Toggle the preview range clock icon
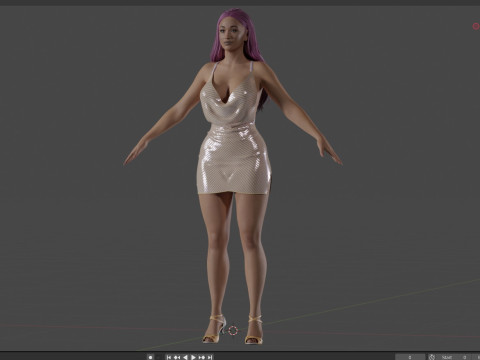The height and width of the screenshot is (360, 480). (x=432, y=357)
